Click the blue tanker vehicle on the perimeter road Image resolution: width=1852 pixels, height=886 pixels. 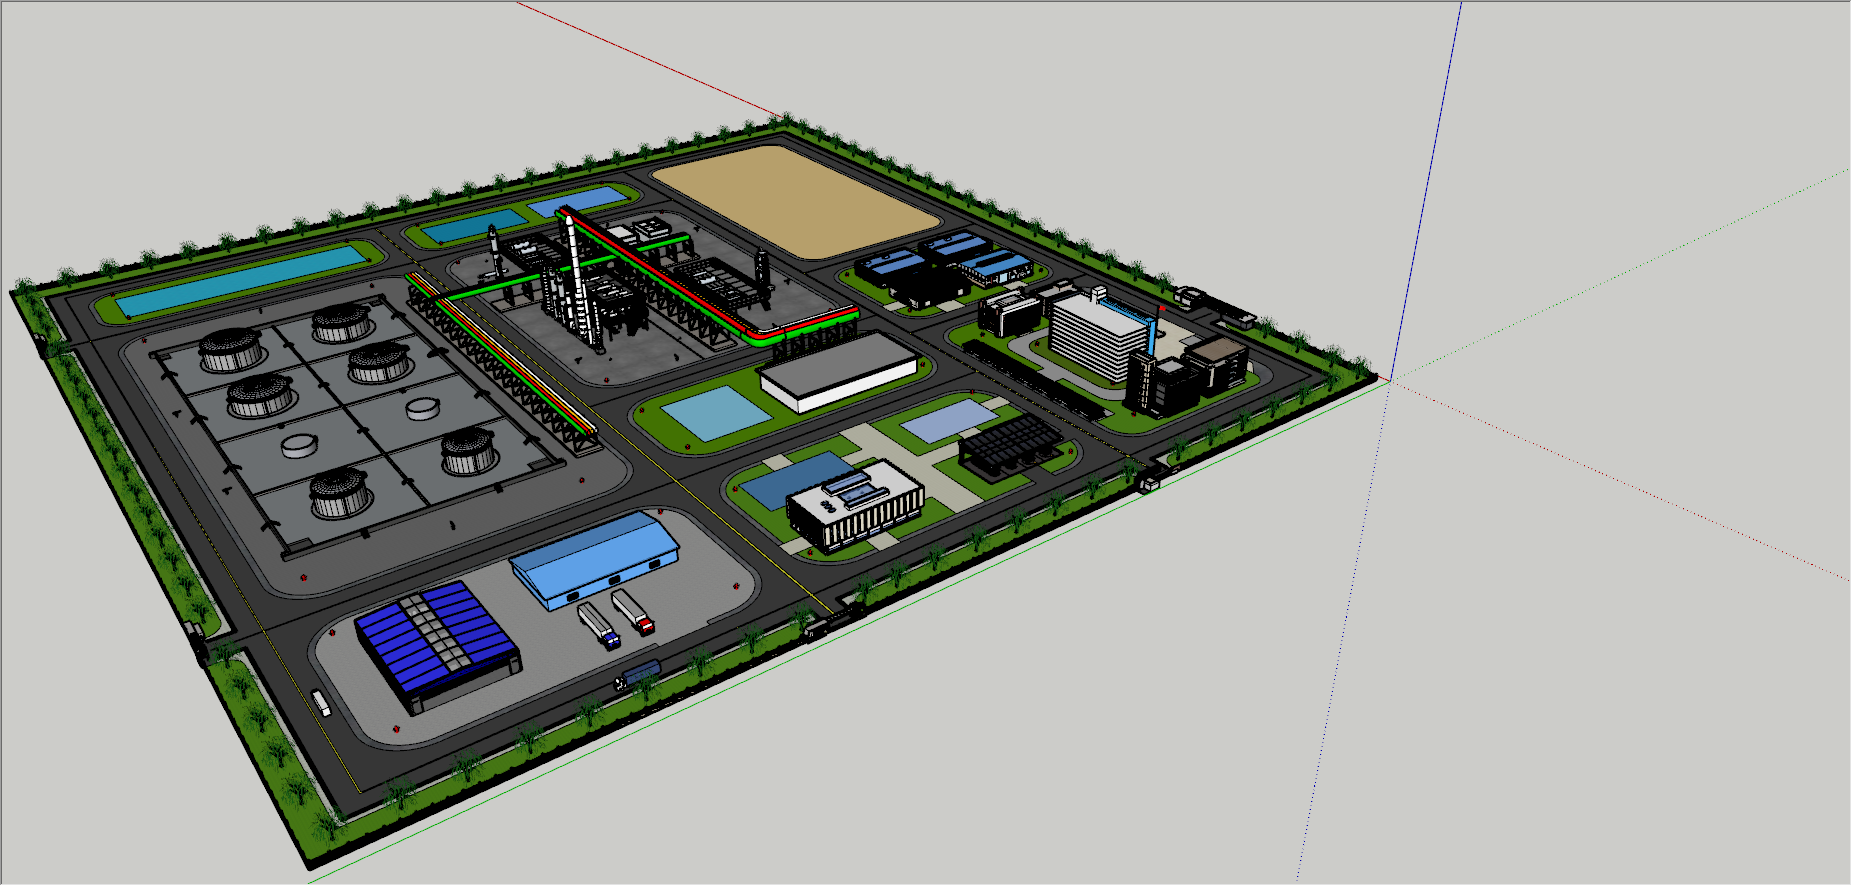637,674
